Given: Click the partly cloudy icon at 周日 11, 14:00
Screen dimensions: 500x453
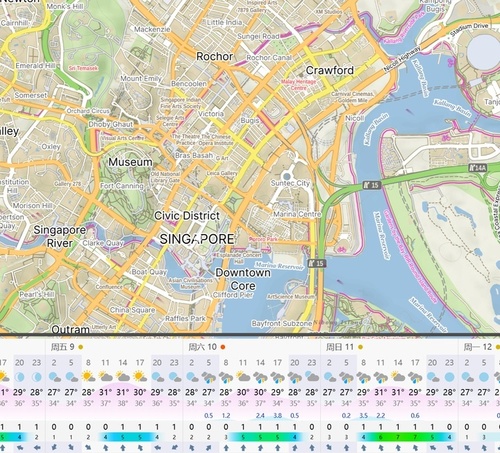Looking at the screenshot, I should [398, 377].
